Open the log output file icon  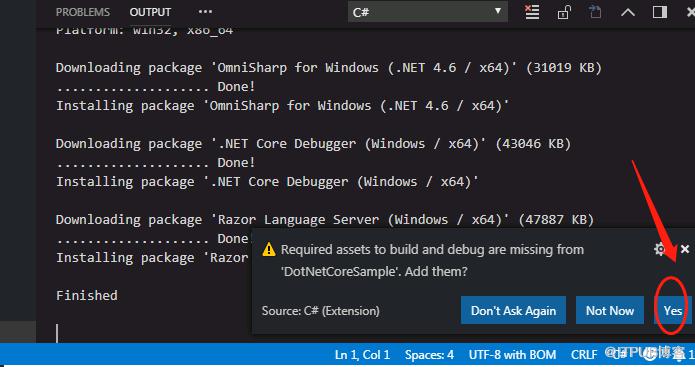[595, 12]
